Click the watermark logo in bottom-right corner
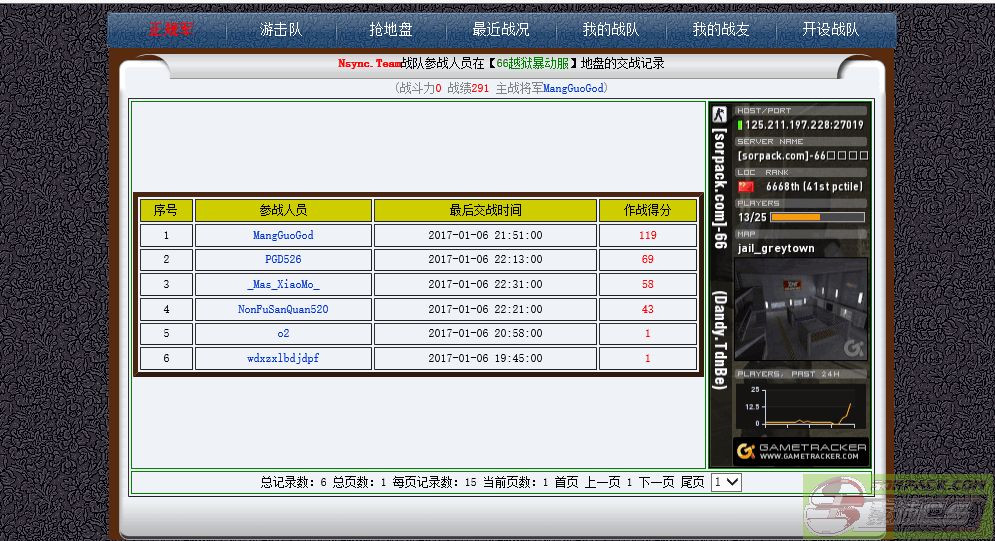This screenshot has height=541, width=995. 898,507
